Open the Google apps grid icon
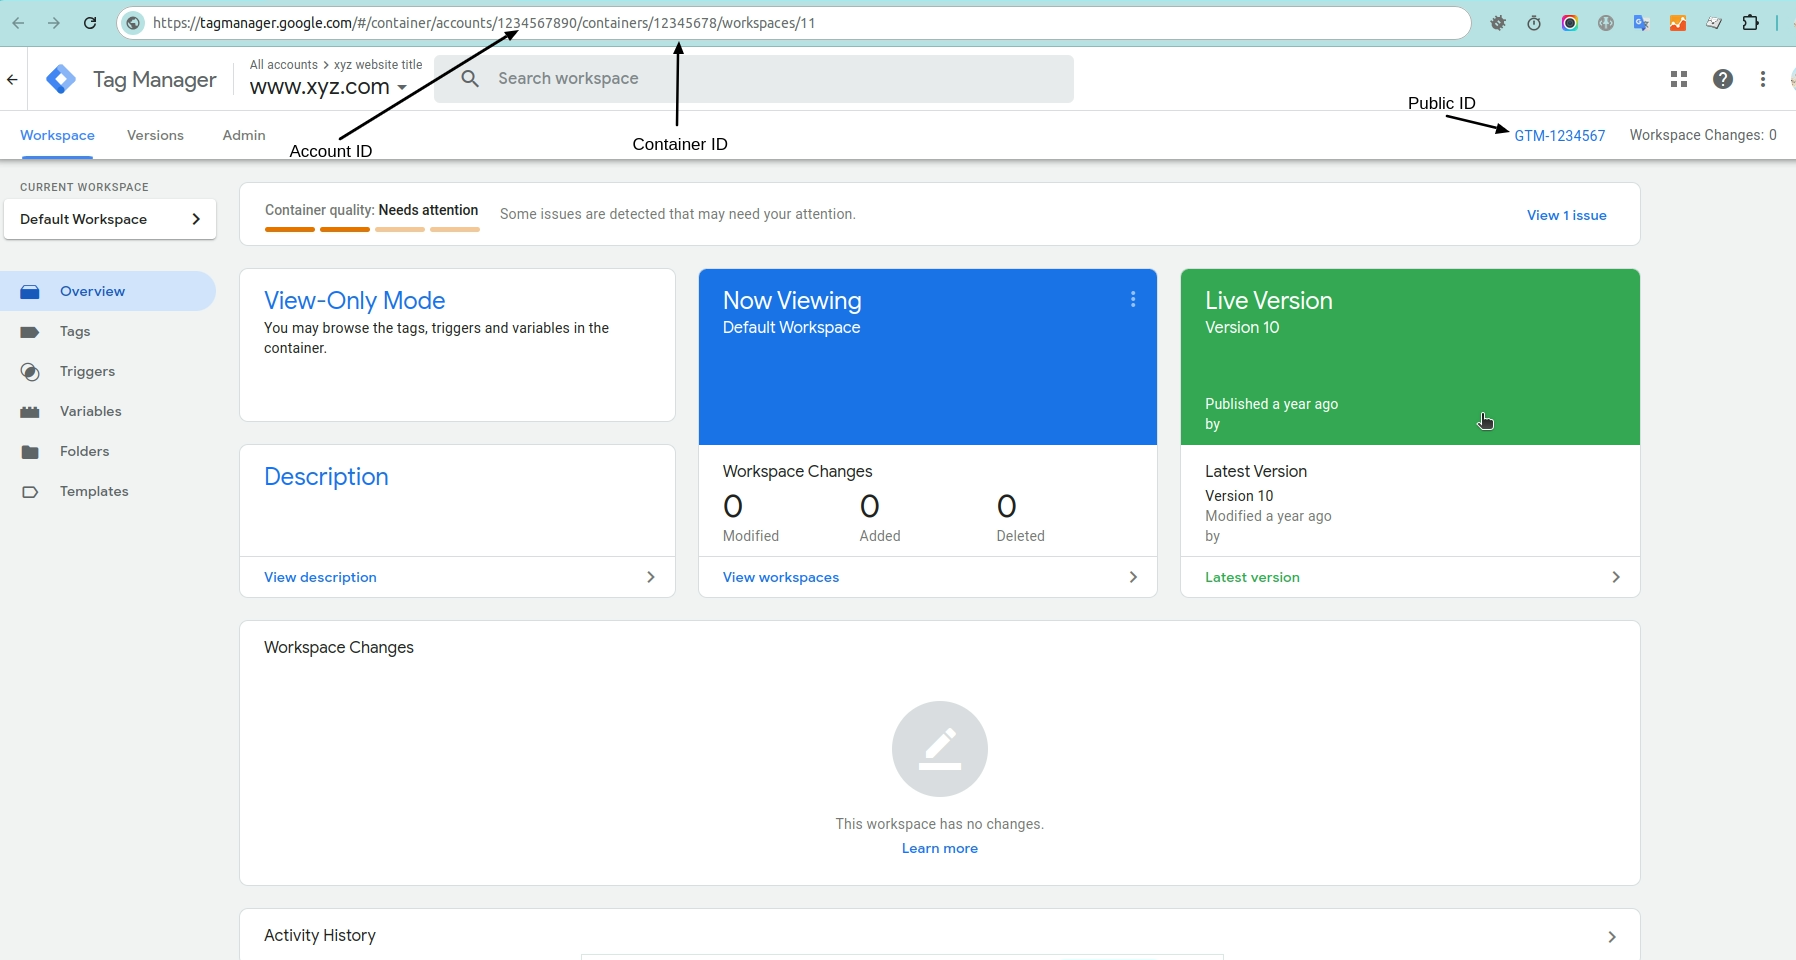Screen dimensions: 1796x960 [1679, 79]
